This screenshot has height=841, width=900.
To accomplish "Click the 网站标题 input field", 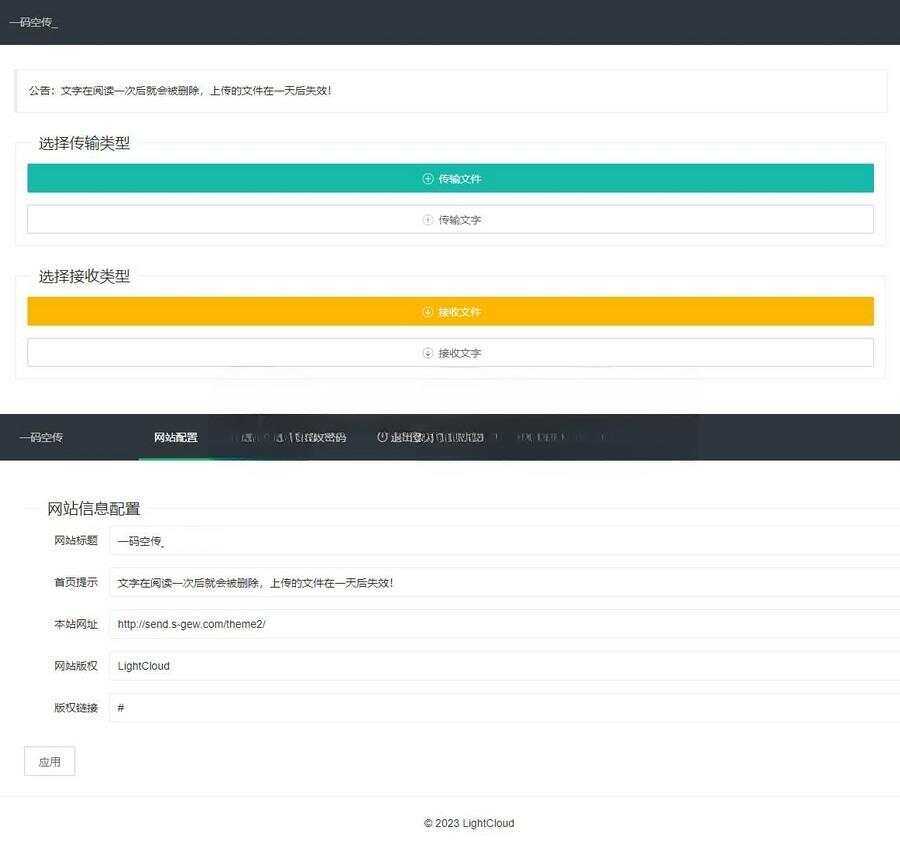I will [x=400, y=541].
